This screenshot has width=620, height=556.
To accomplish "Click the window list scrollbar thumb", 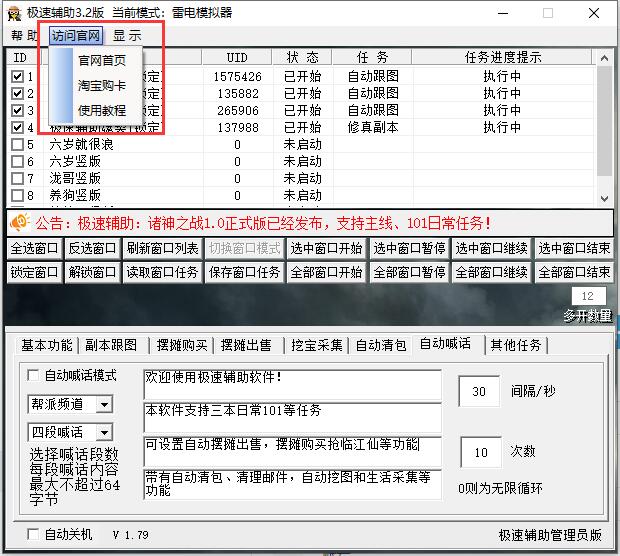I will tap(604, 121).
